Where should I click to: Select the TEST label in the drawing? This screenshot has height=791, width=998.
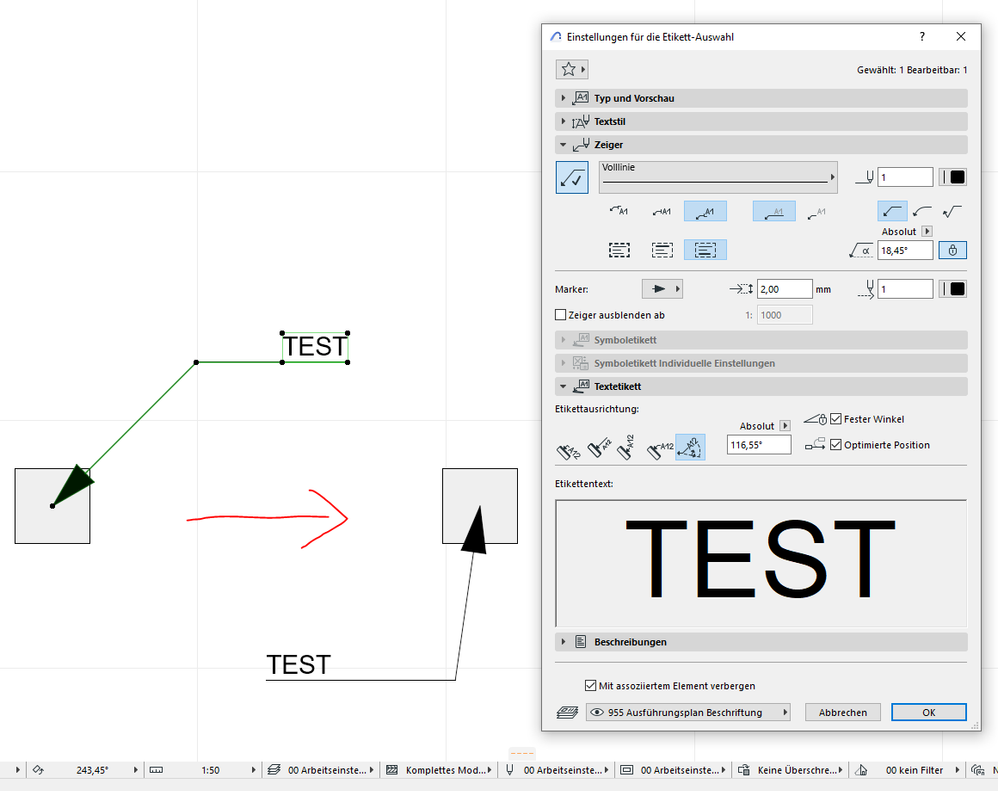[315, 347]
